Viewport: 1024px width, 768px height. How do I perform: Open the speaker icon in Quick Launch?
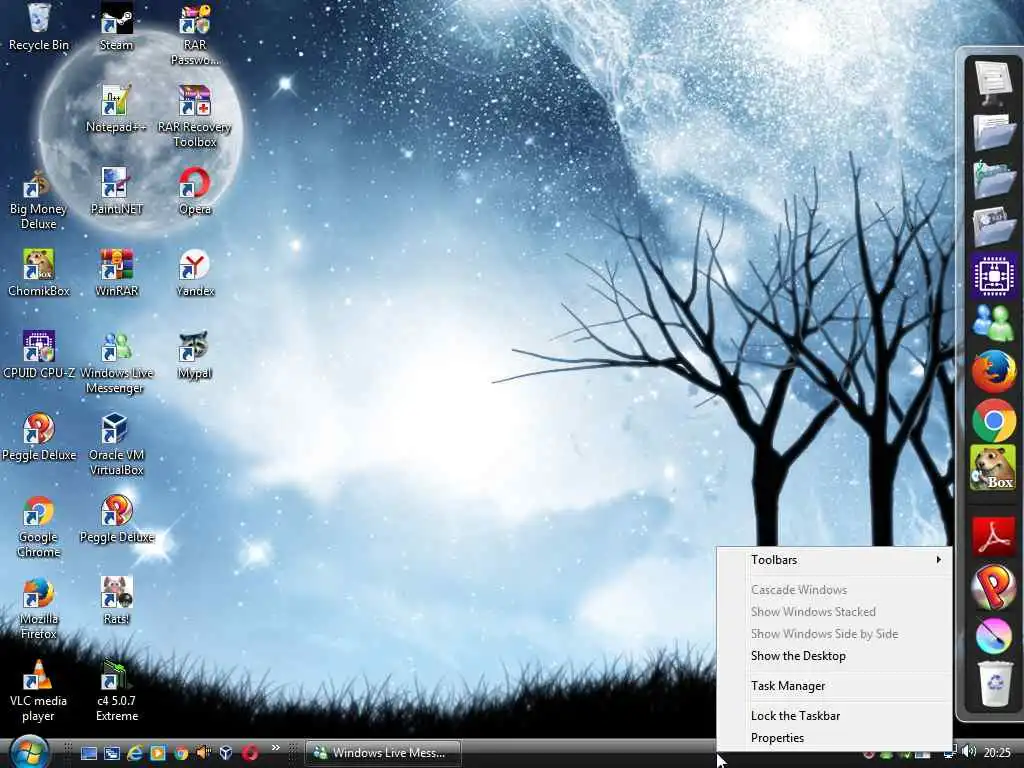tap(204, 753)
